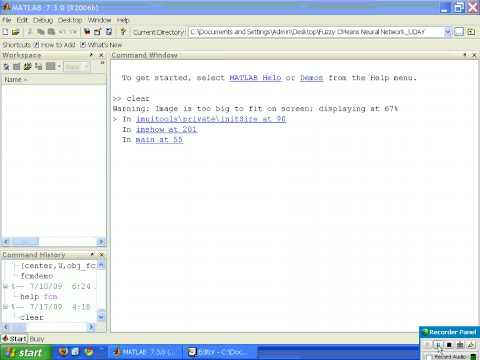This screenshot has width=480, height=360.
Task: Open the GUIDE tool icon
Action: 98,32
